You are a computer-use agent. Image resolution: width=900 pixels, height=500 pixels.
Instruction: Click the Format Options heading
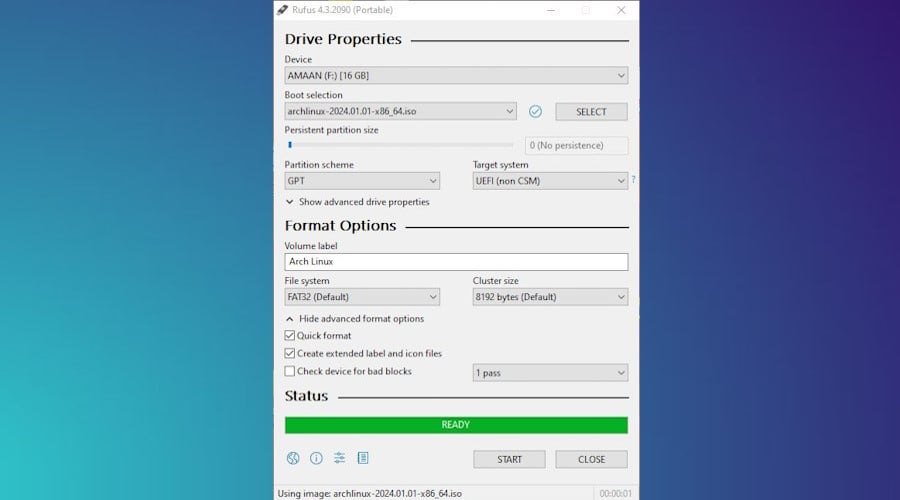[340, 226]
